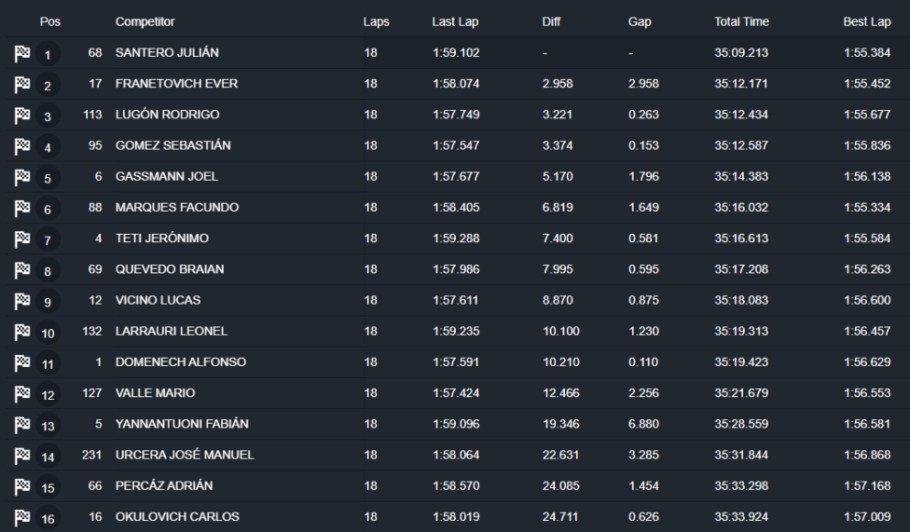Select the finish flag on Lugón Rodrigo's row

point(22,115)
